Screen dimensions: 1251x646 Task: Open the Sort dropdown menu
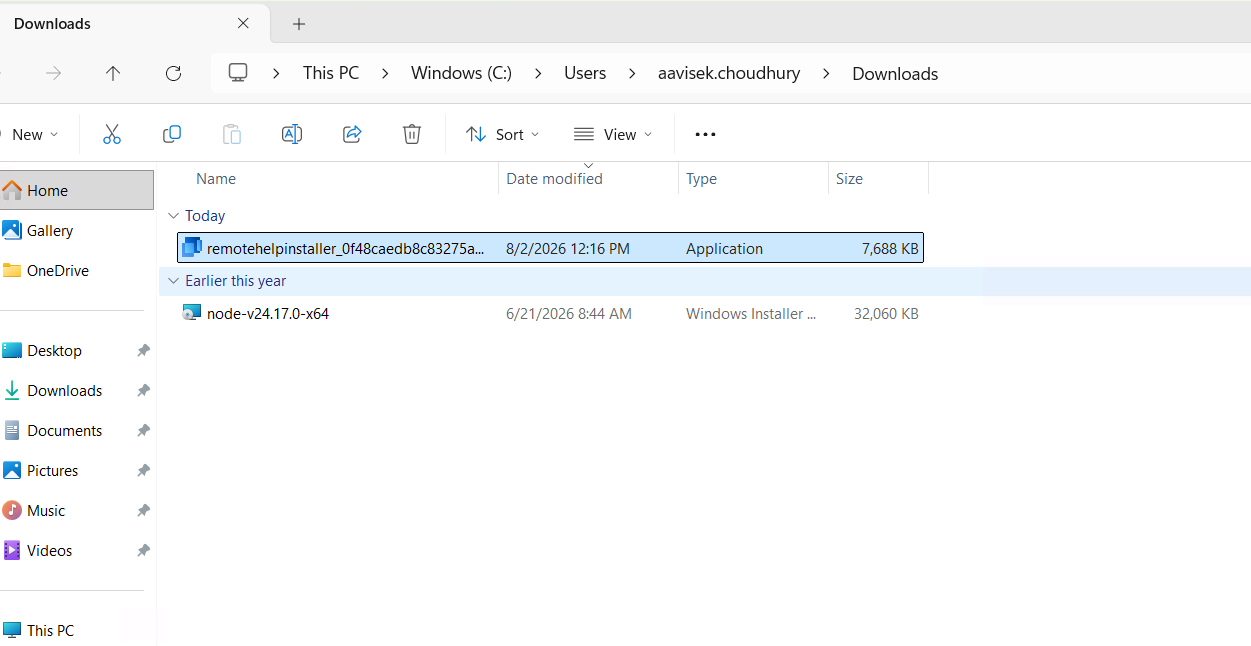(x=502, y=134)
